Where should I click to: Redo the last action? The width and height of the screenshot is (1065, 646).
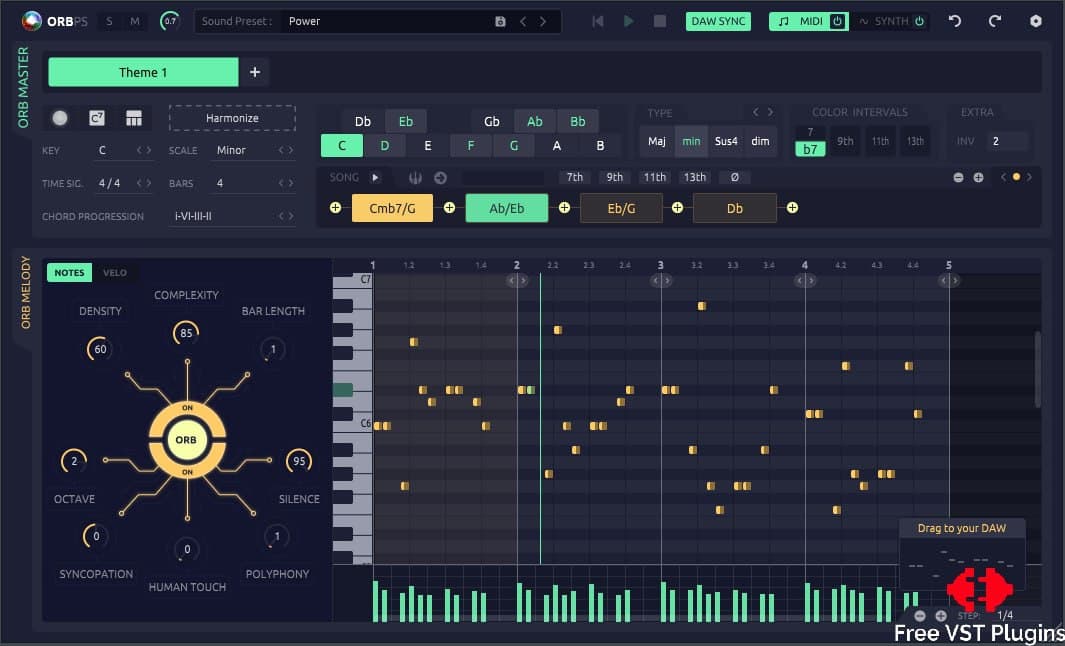click(995, 21)
